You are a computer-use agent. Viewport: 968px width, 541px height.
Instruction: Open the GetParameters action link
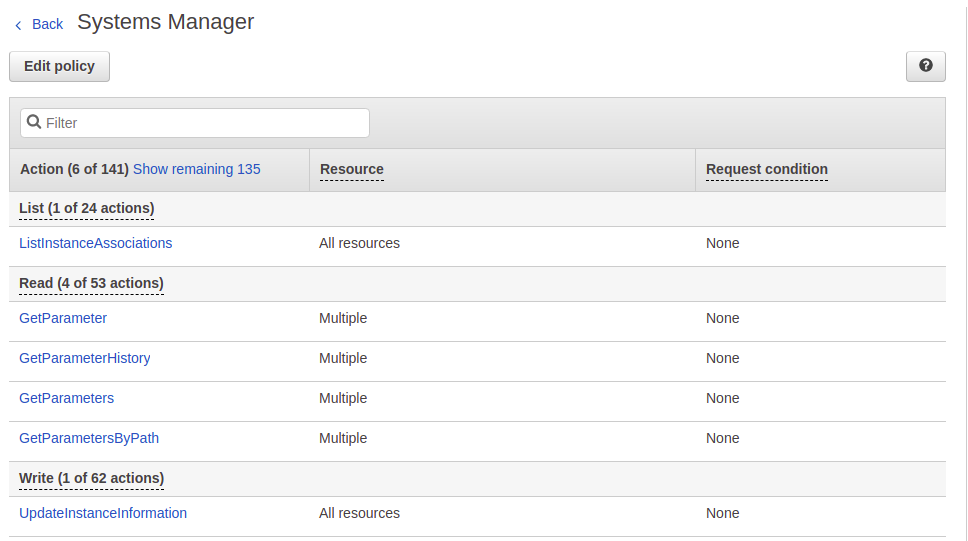(x=66, y=398)
